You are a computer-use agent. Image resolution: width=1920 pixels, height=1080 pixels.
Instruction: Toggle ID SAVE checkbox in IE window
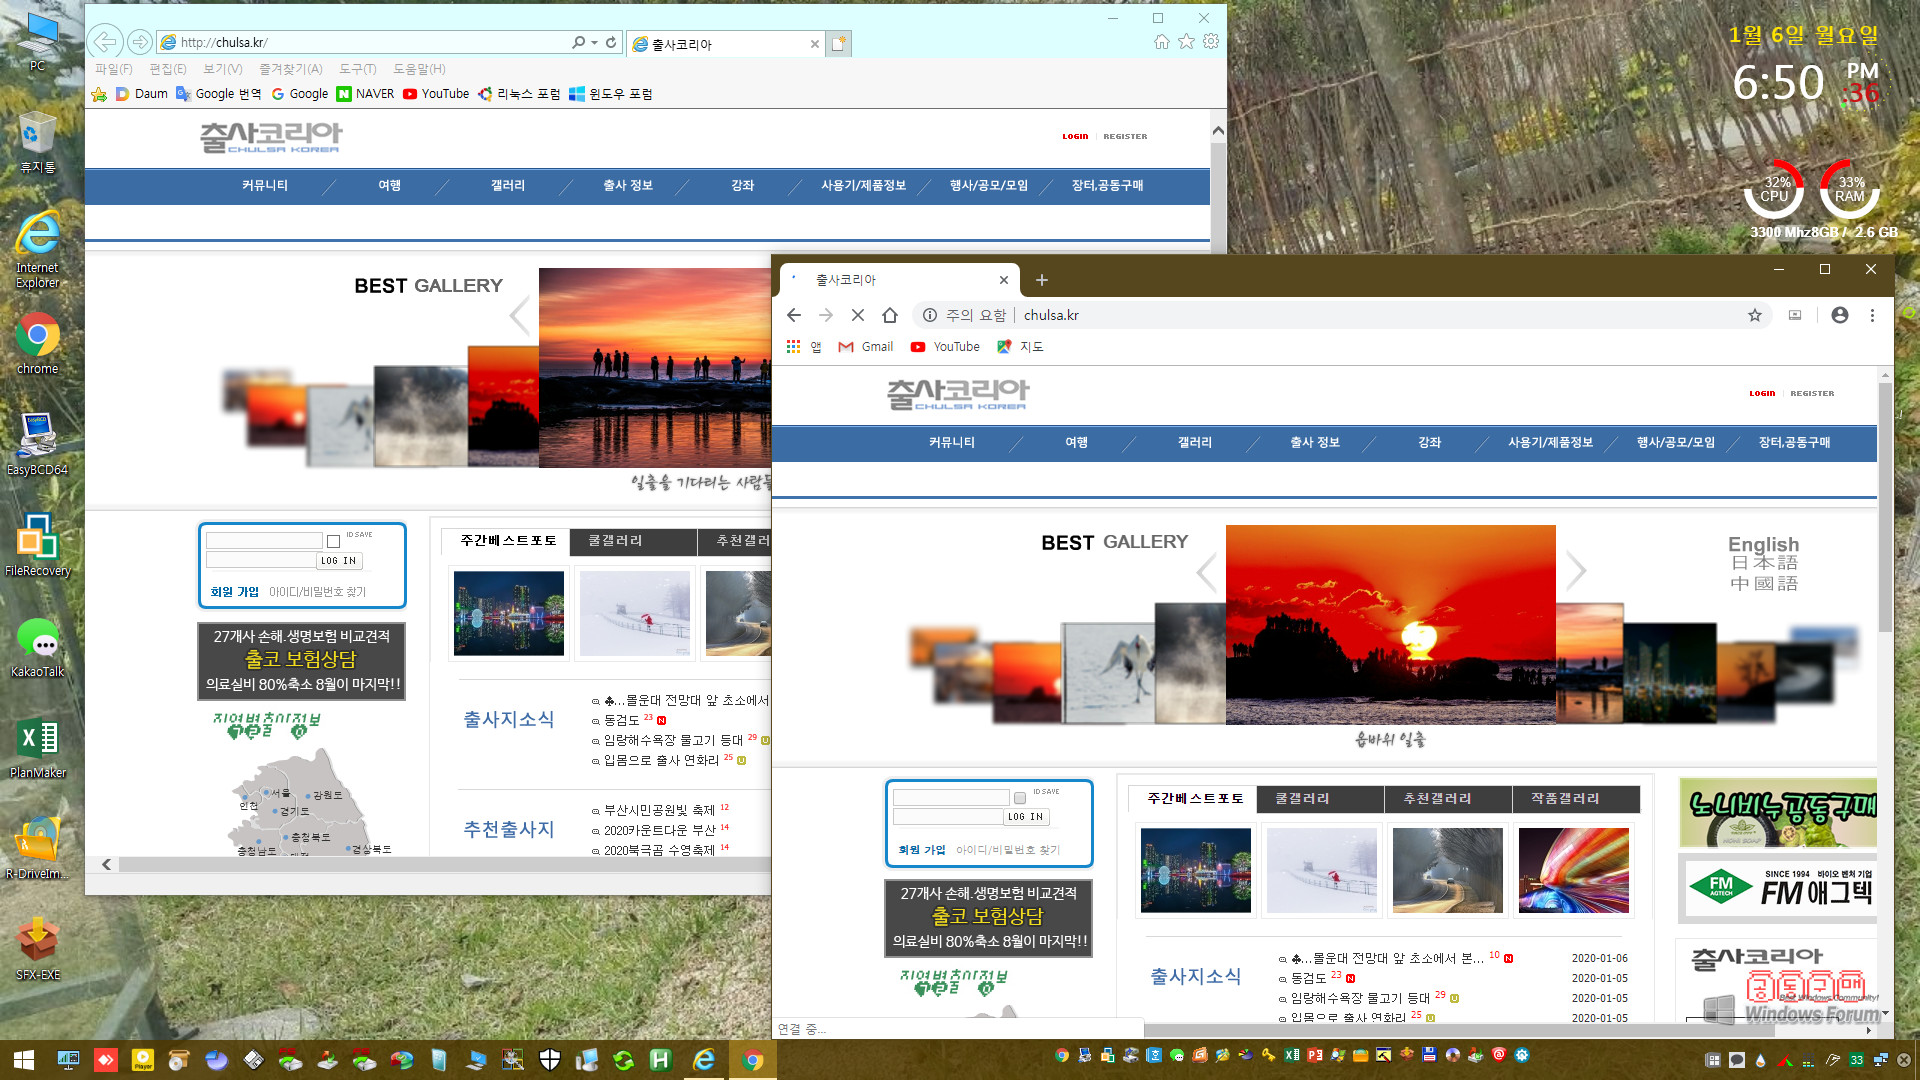333,541
